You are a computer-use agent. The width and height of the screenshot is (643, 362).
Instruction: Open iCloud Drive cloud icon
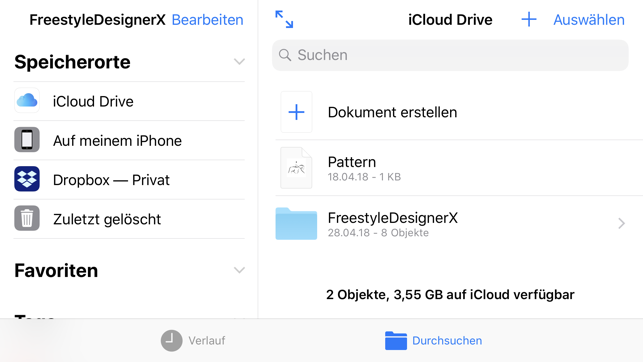click(x=27, y=100)
